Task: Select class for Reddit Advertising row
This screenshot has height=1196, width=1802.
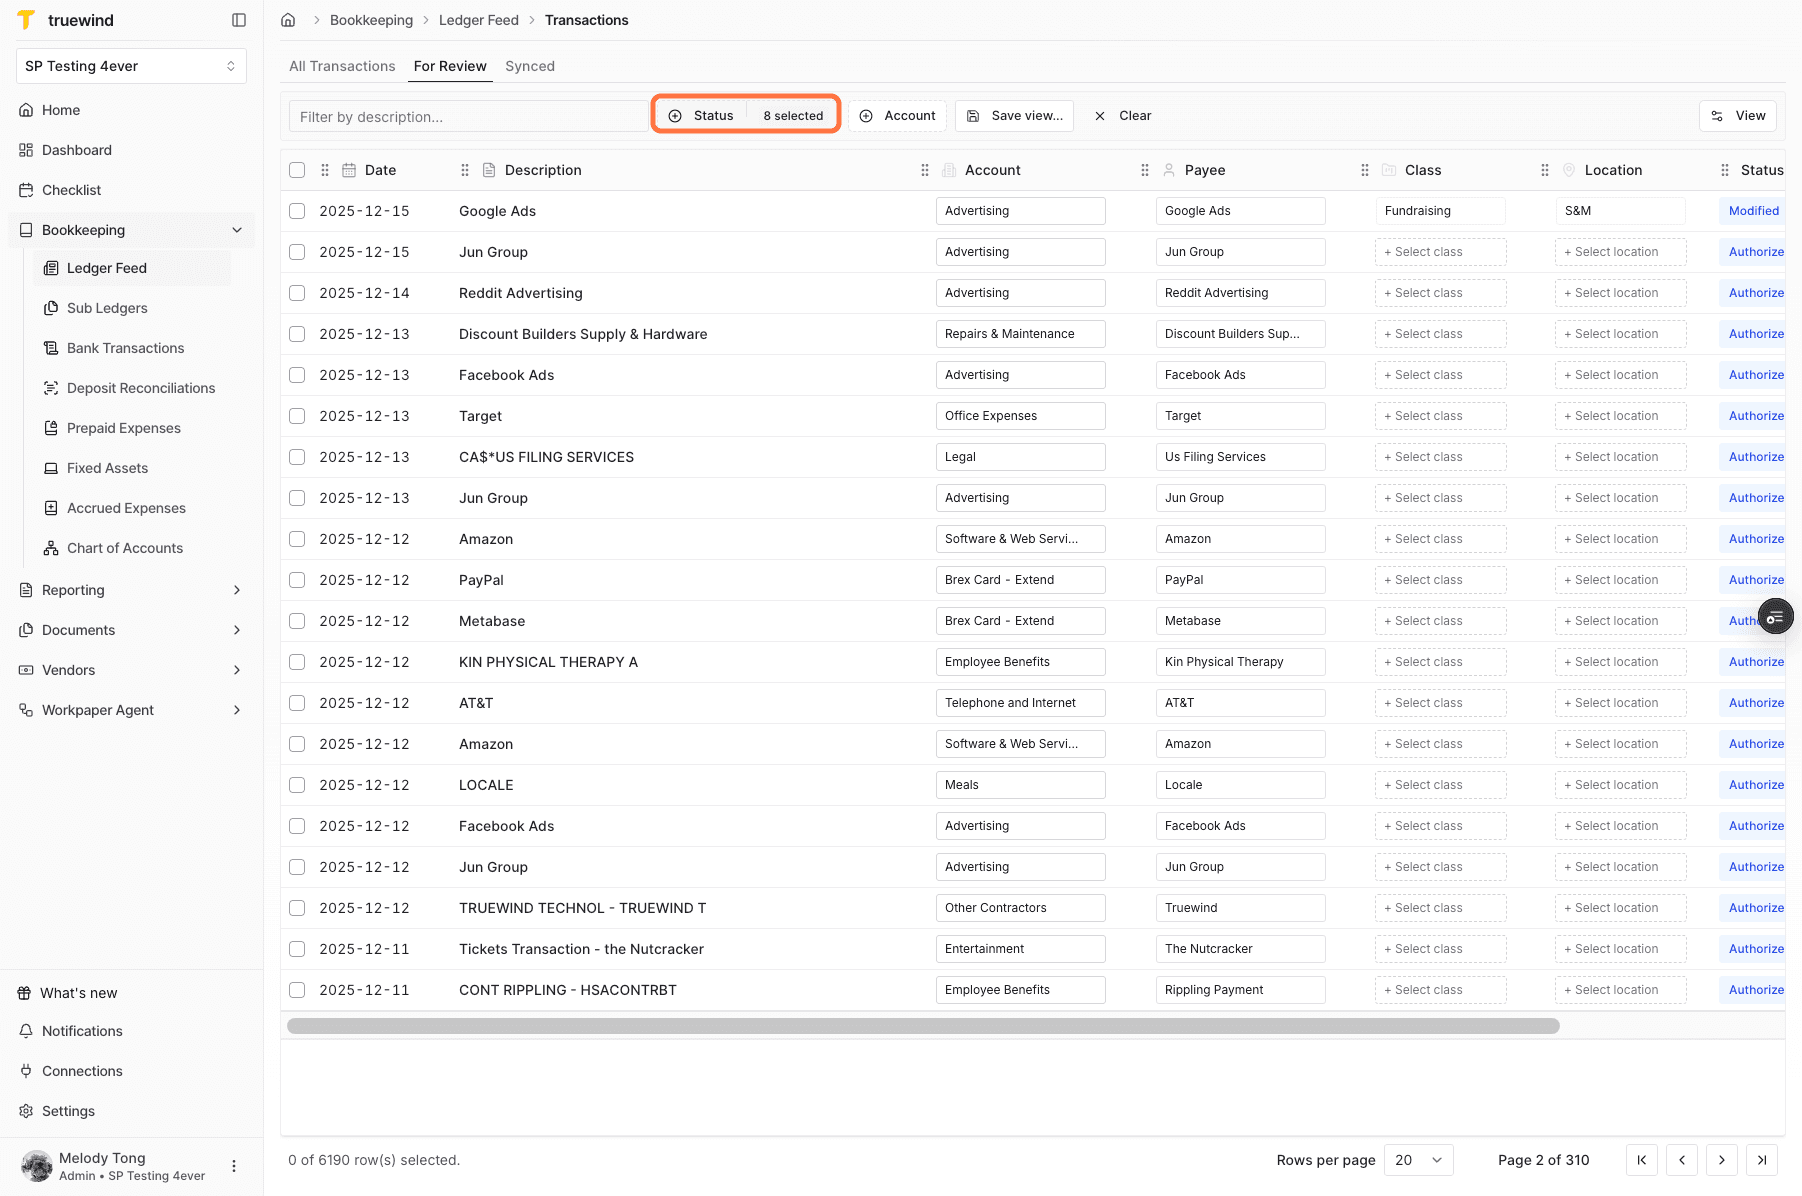Action: [1440, 293]
